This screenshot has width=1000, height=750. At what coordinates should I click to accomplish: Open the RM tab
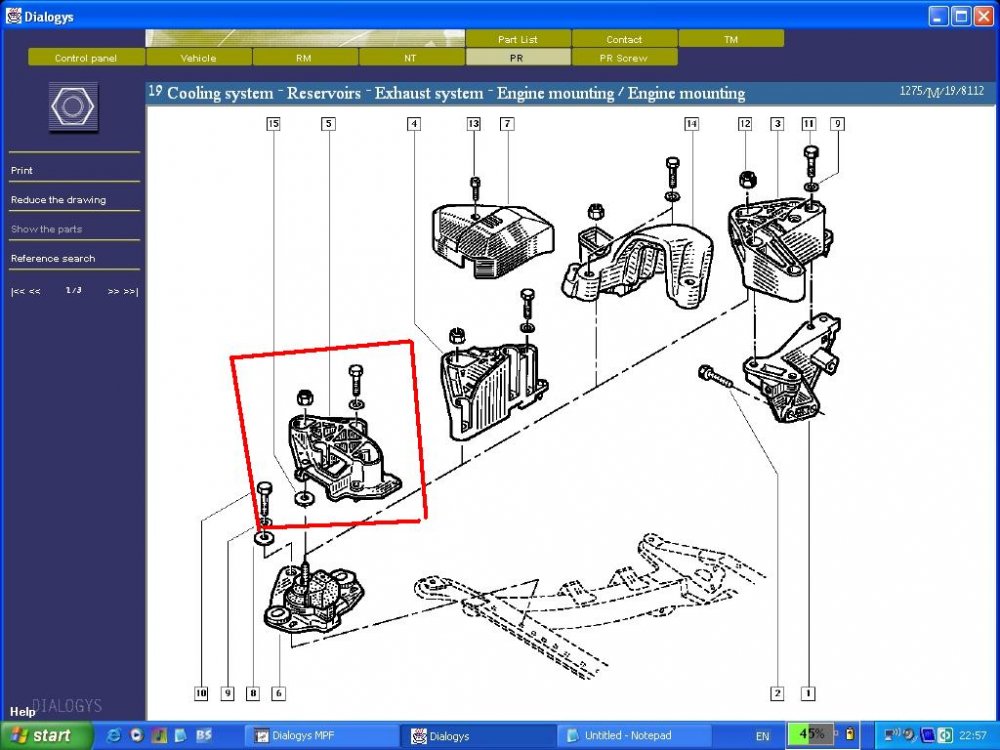304,57
